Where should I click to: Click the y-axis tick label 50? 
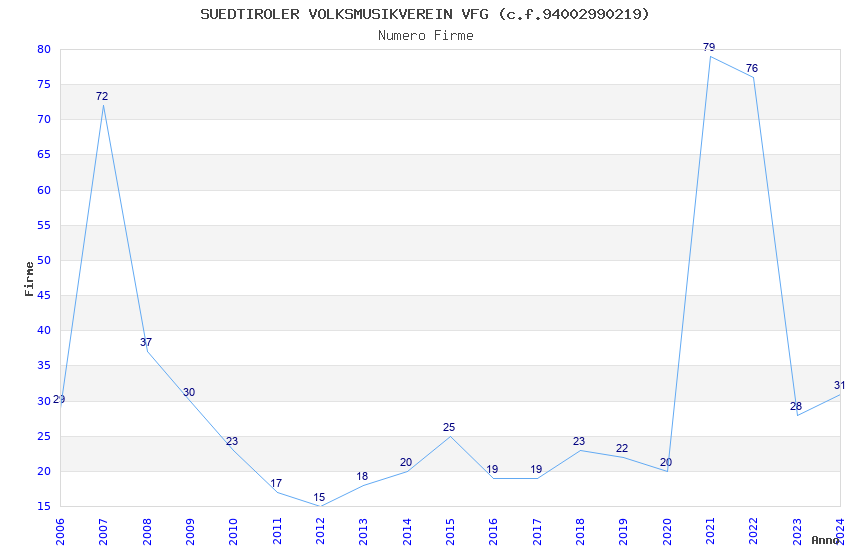click(x=44, y=260)
